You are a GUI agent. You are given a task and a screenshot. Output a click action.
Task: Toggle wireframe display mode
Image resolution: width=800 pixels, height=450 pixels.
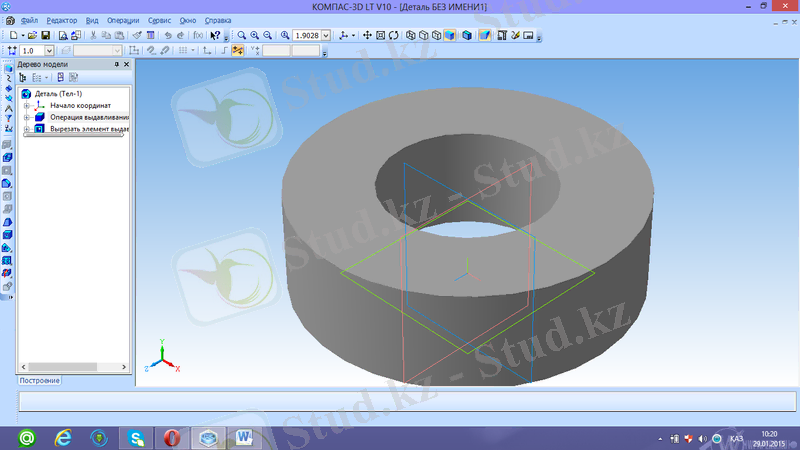tap(410, 35)
